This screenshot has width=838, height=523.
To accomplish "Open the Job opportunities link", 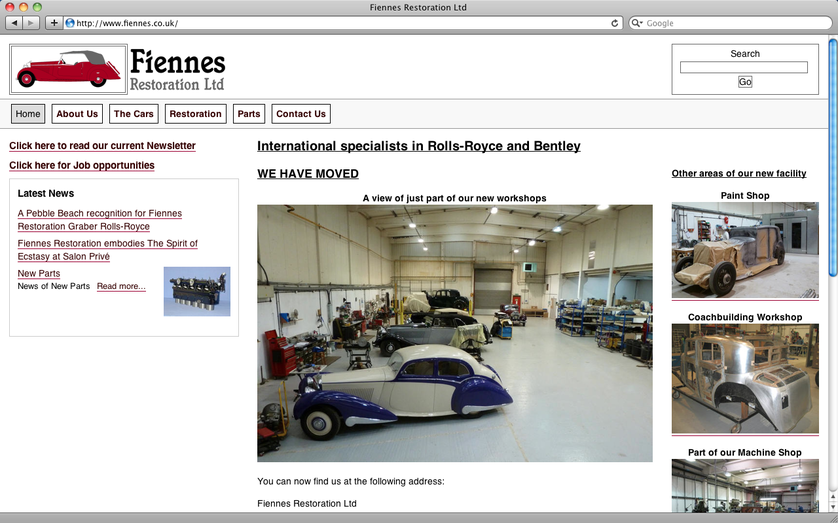I will coord(82,166).
